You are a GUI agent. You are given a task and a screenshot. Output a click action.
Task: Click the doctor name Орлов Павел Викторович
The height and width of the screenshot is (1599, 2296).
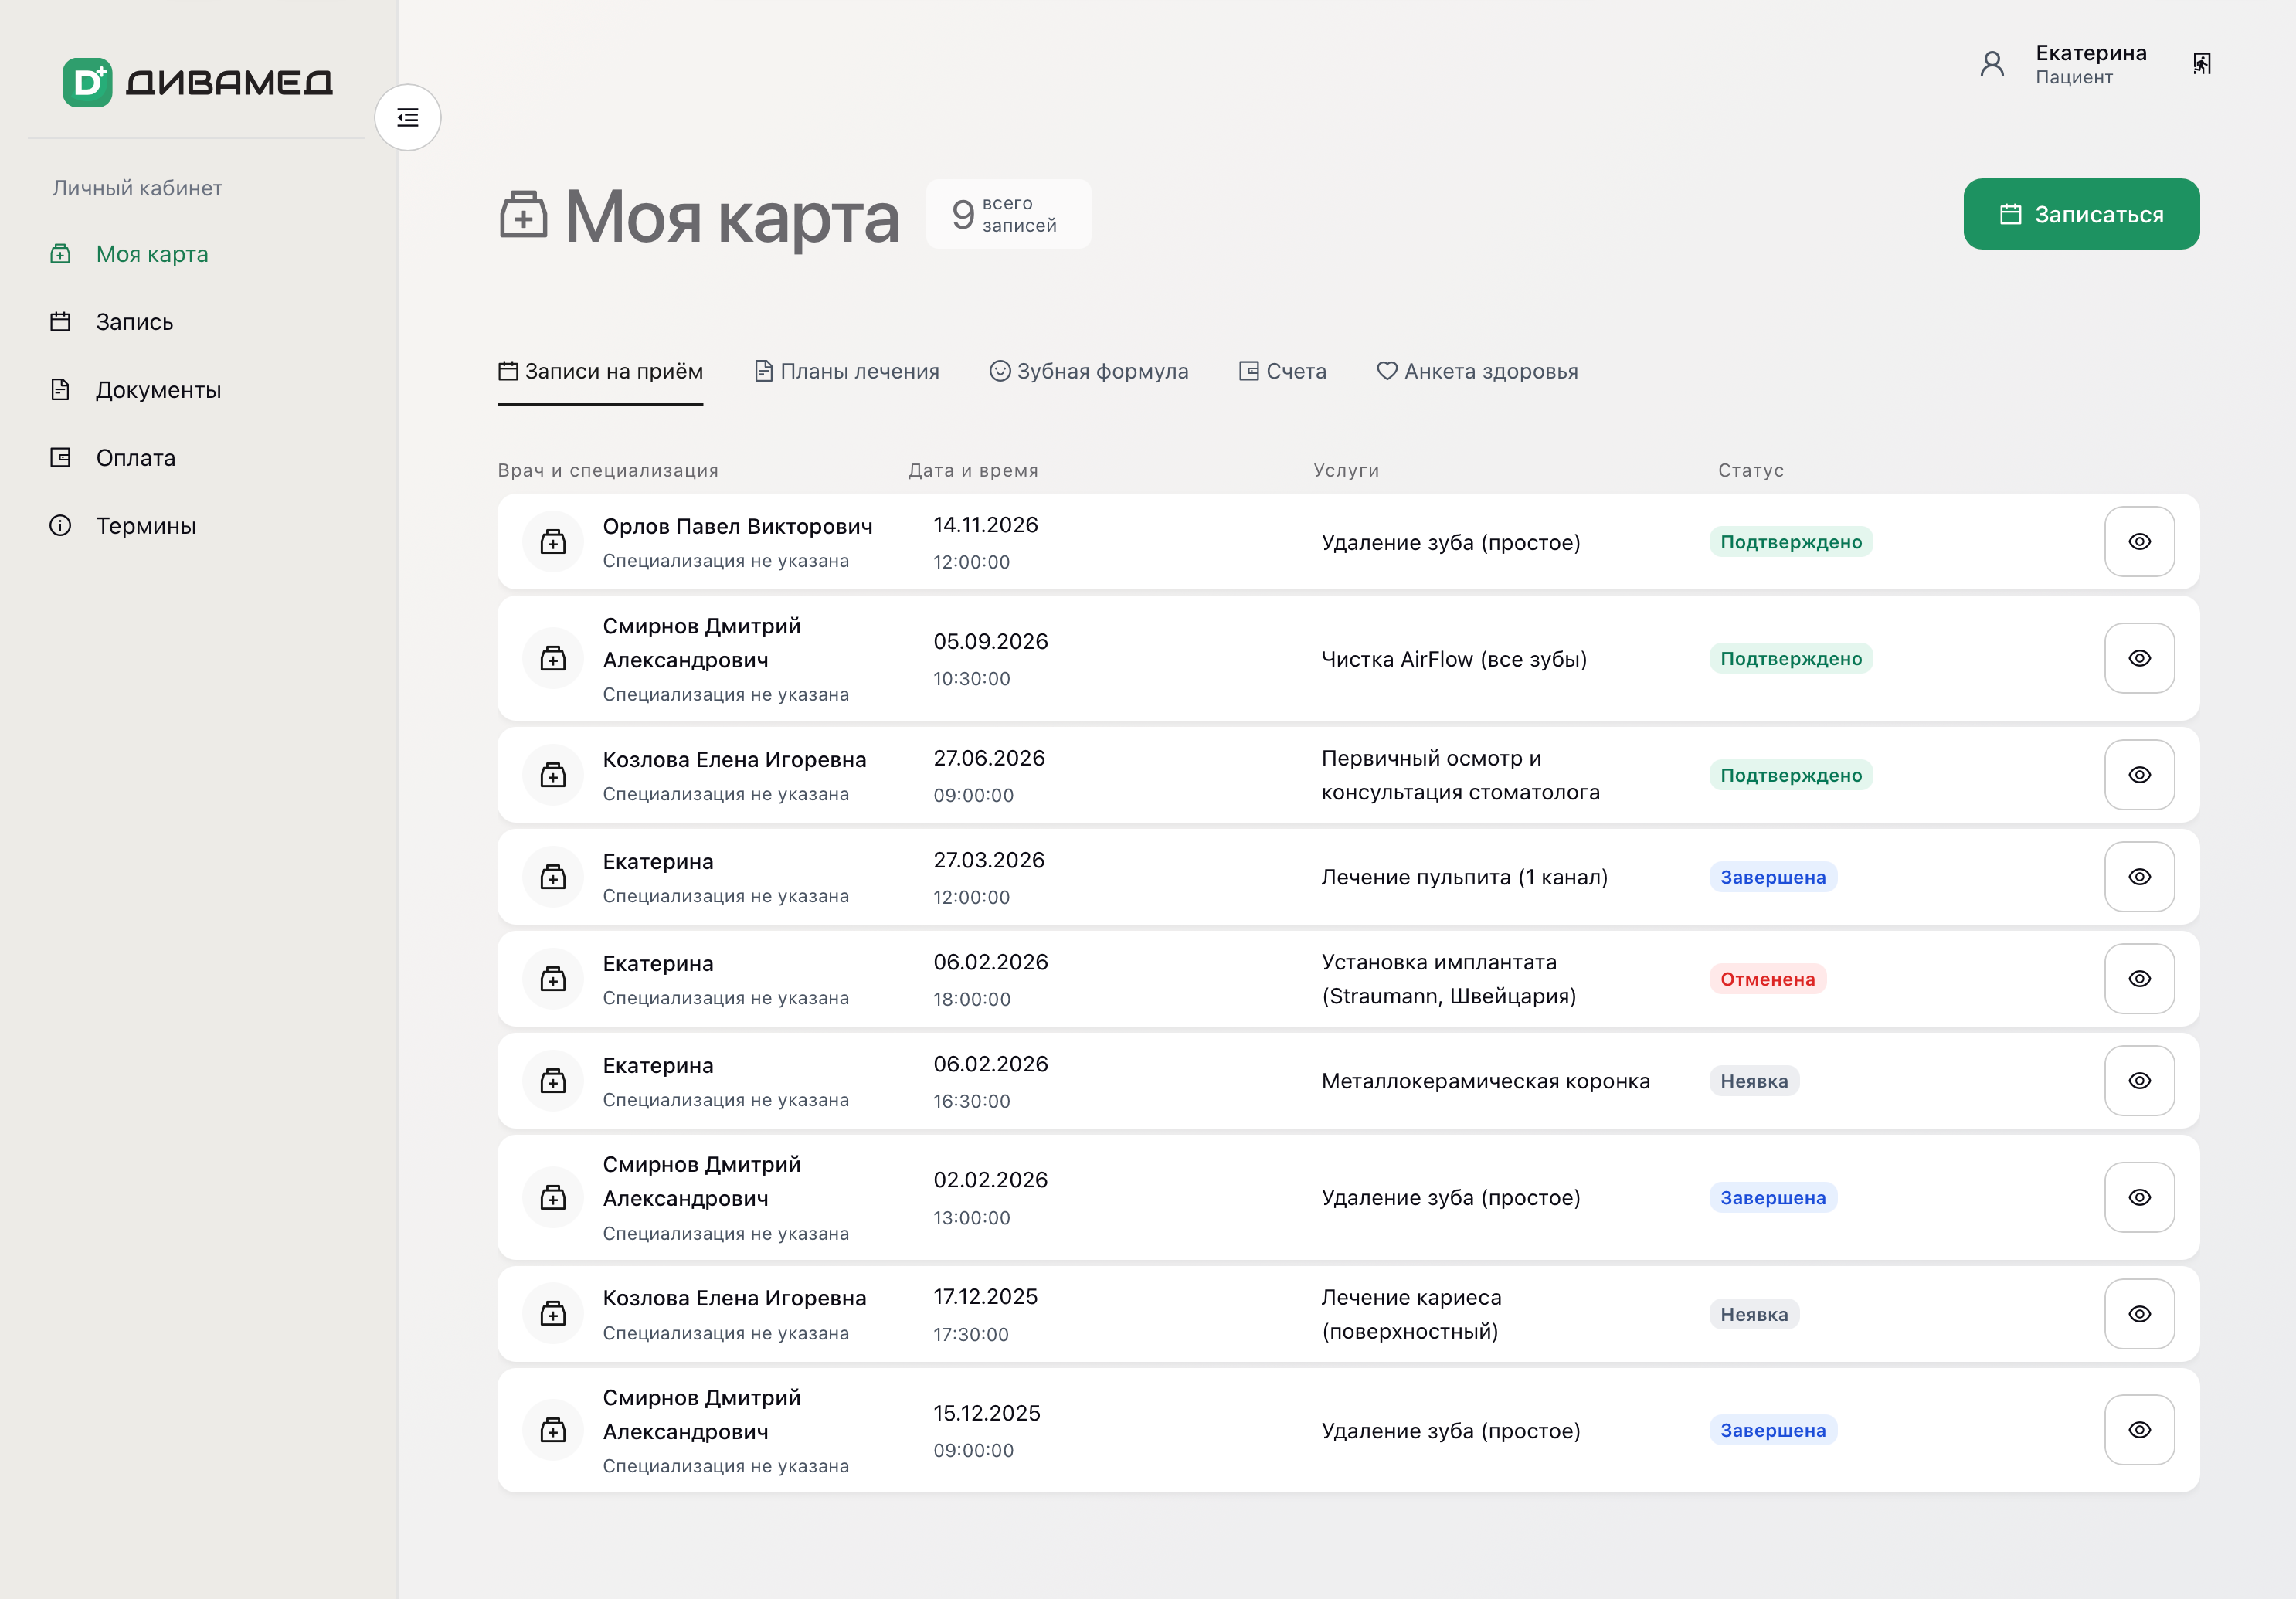click(738, 527)
